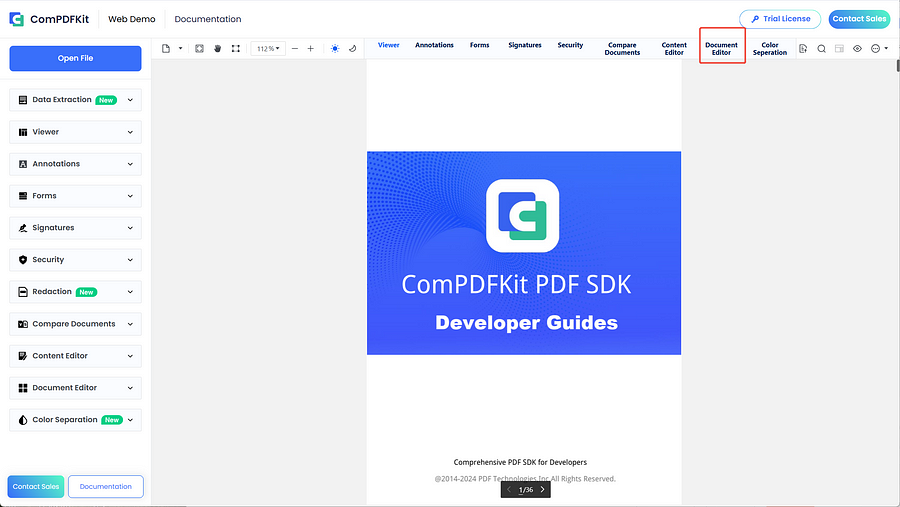
Task: Open the Color Seperation toolbar tab
Action: coord(770,49)
